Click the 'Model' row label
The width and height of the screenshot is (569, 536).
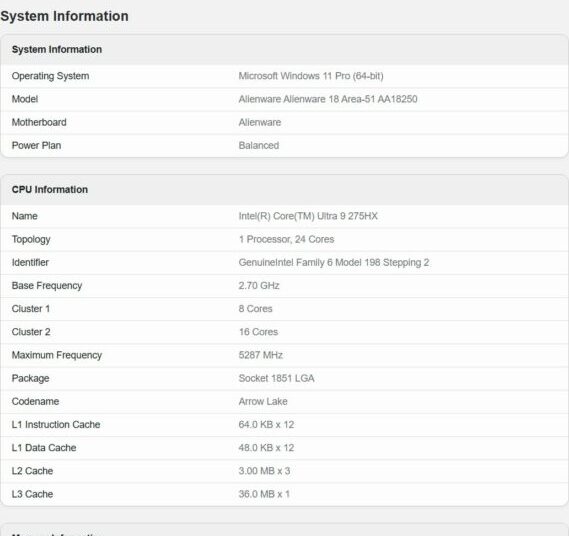pyautogui.click(x=25, y=99)
